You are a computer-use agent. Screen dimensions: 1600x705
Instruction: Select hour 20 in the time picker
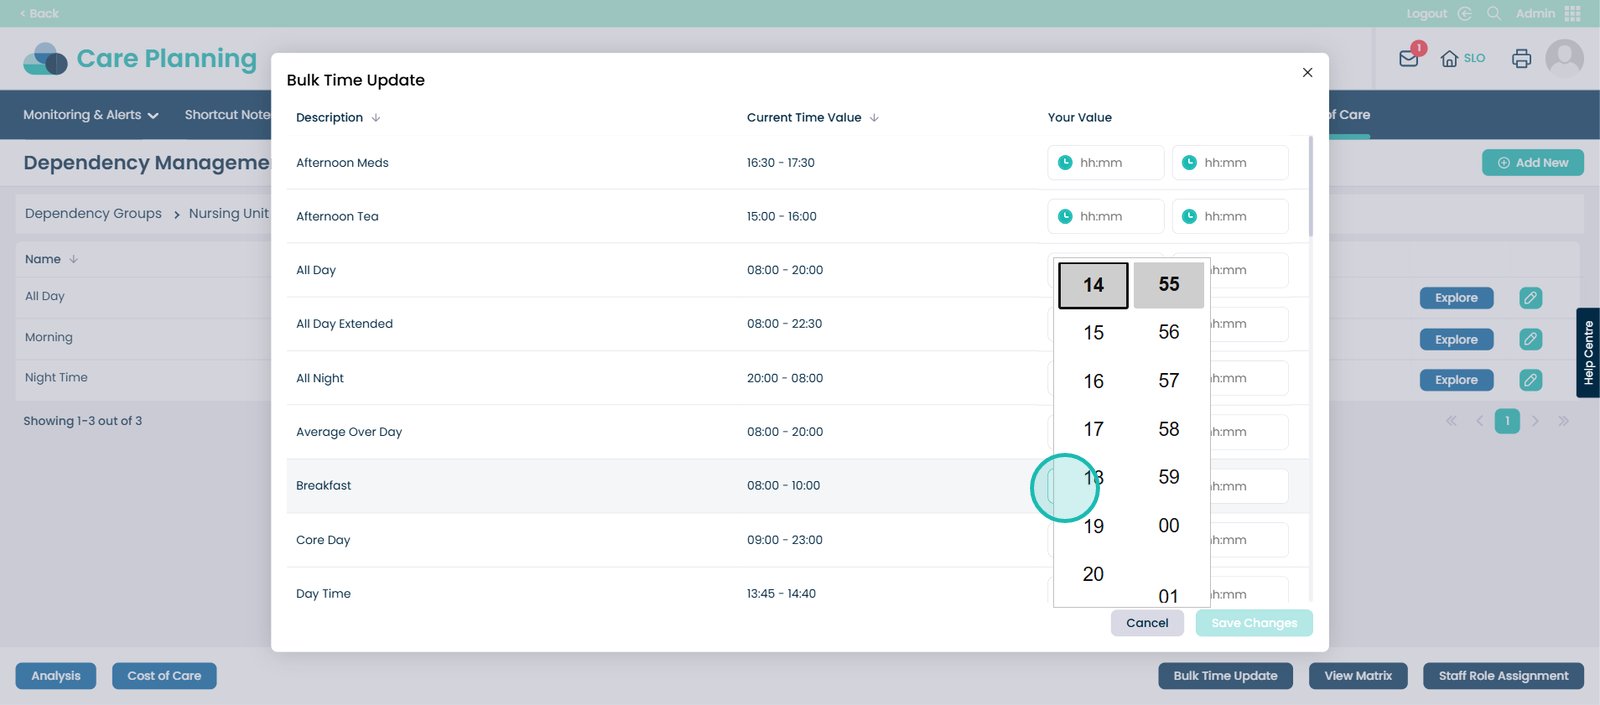[1093, 574]
